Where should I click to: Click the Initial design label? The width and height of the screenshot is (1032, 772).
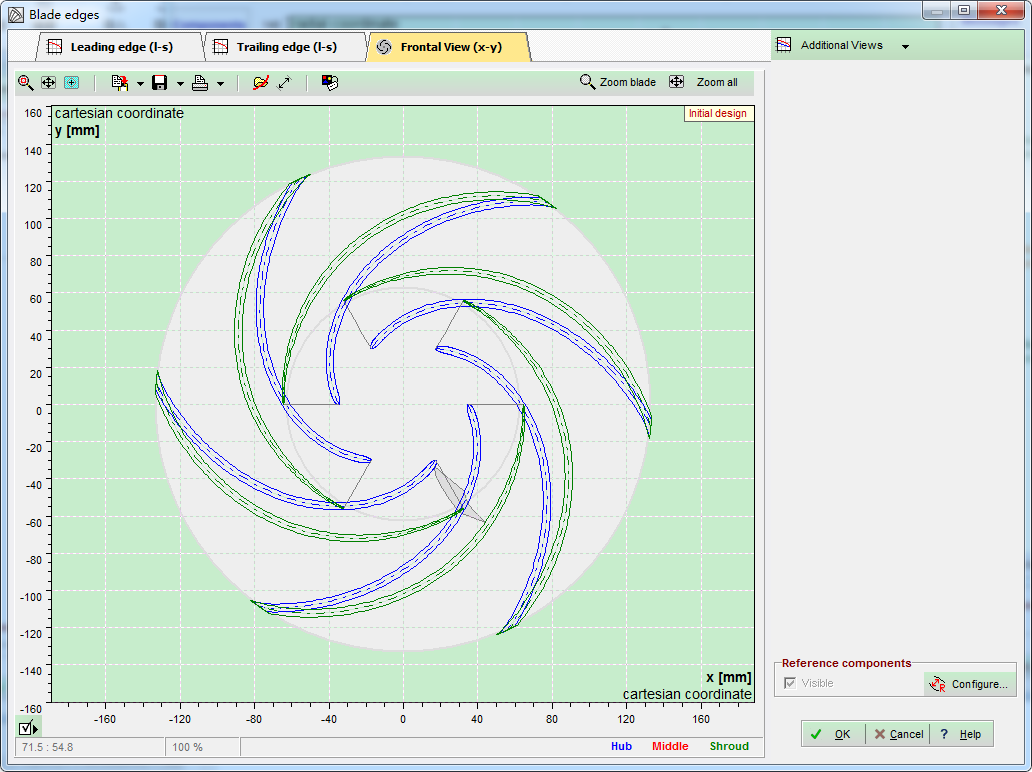(x=717, y=113)
